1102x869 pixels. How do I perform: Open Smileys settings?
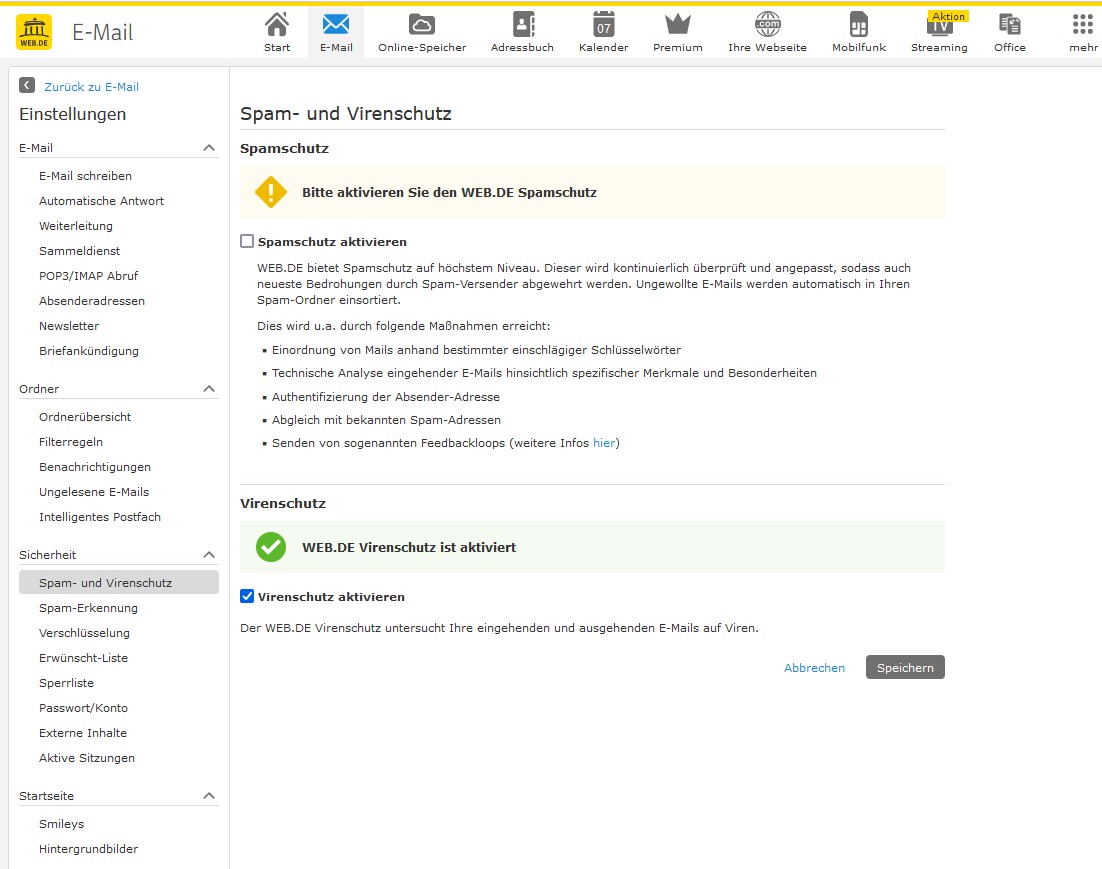(x=61, y=824)
